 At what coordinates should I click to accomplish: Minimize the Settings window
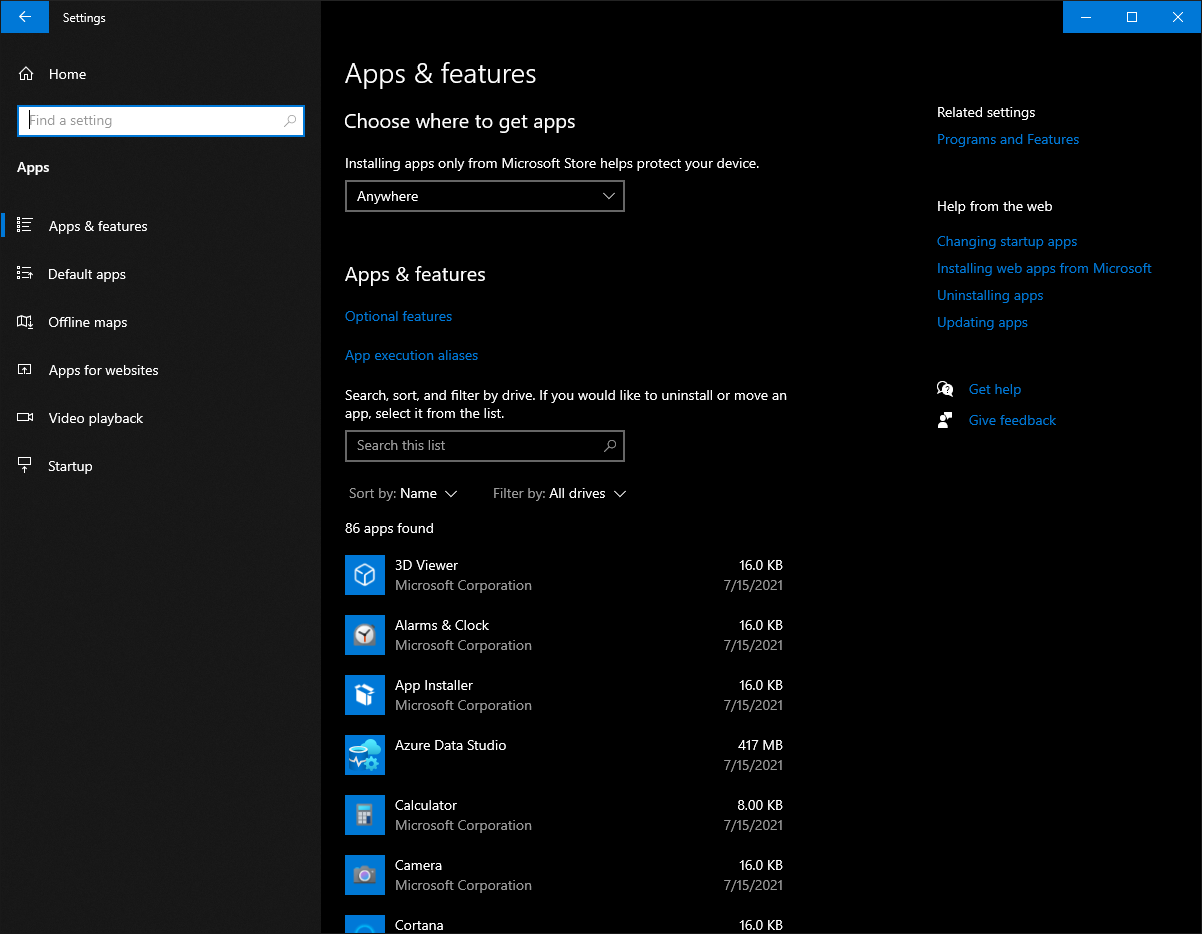(x=1086, y=17)
